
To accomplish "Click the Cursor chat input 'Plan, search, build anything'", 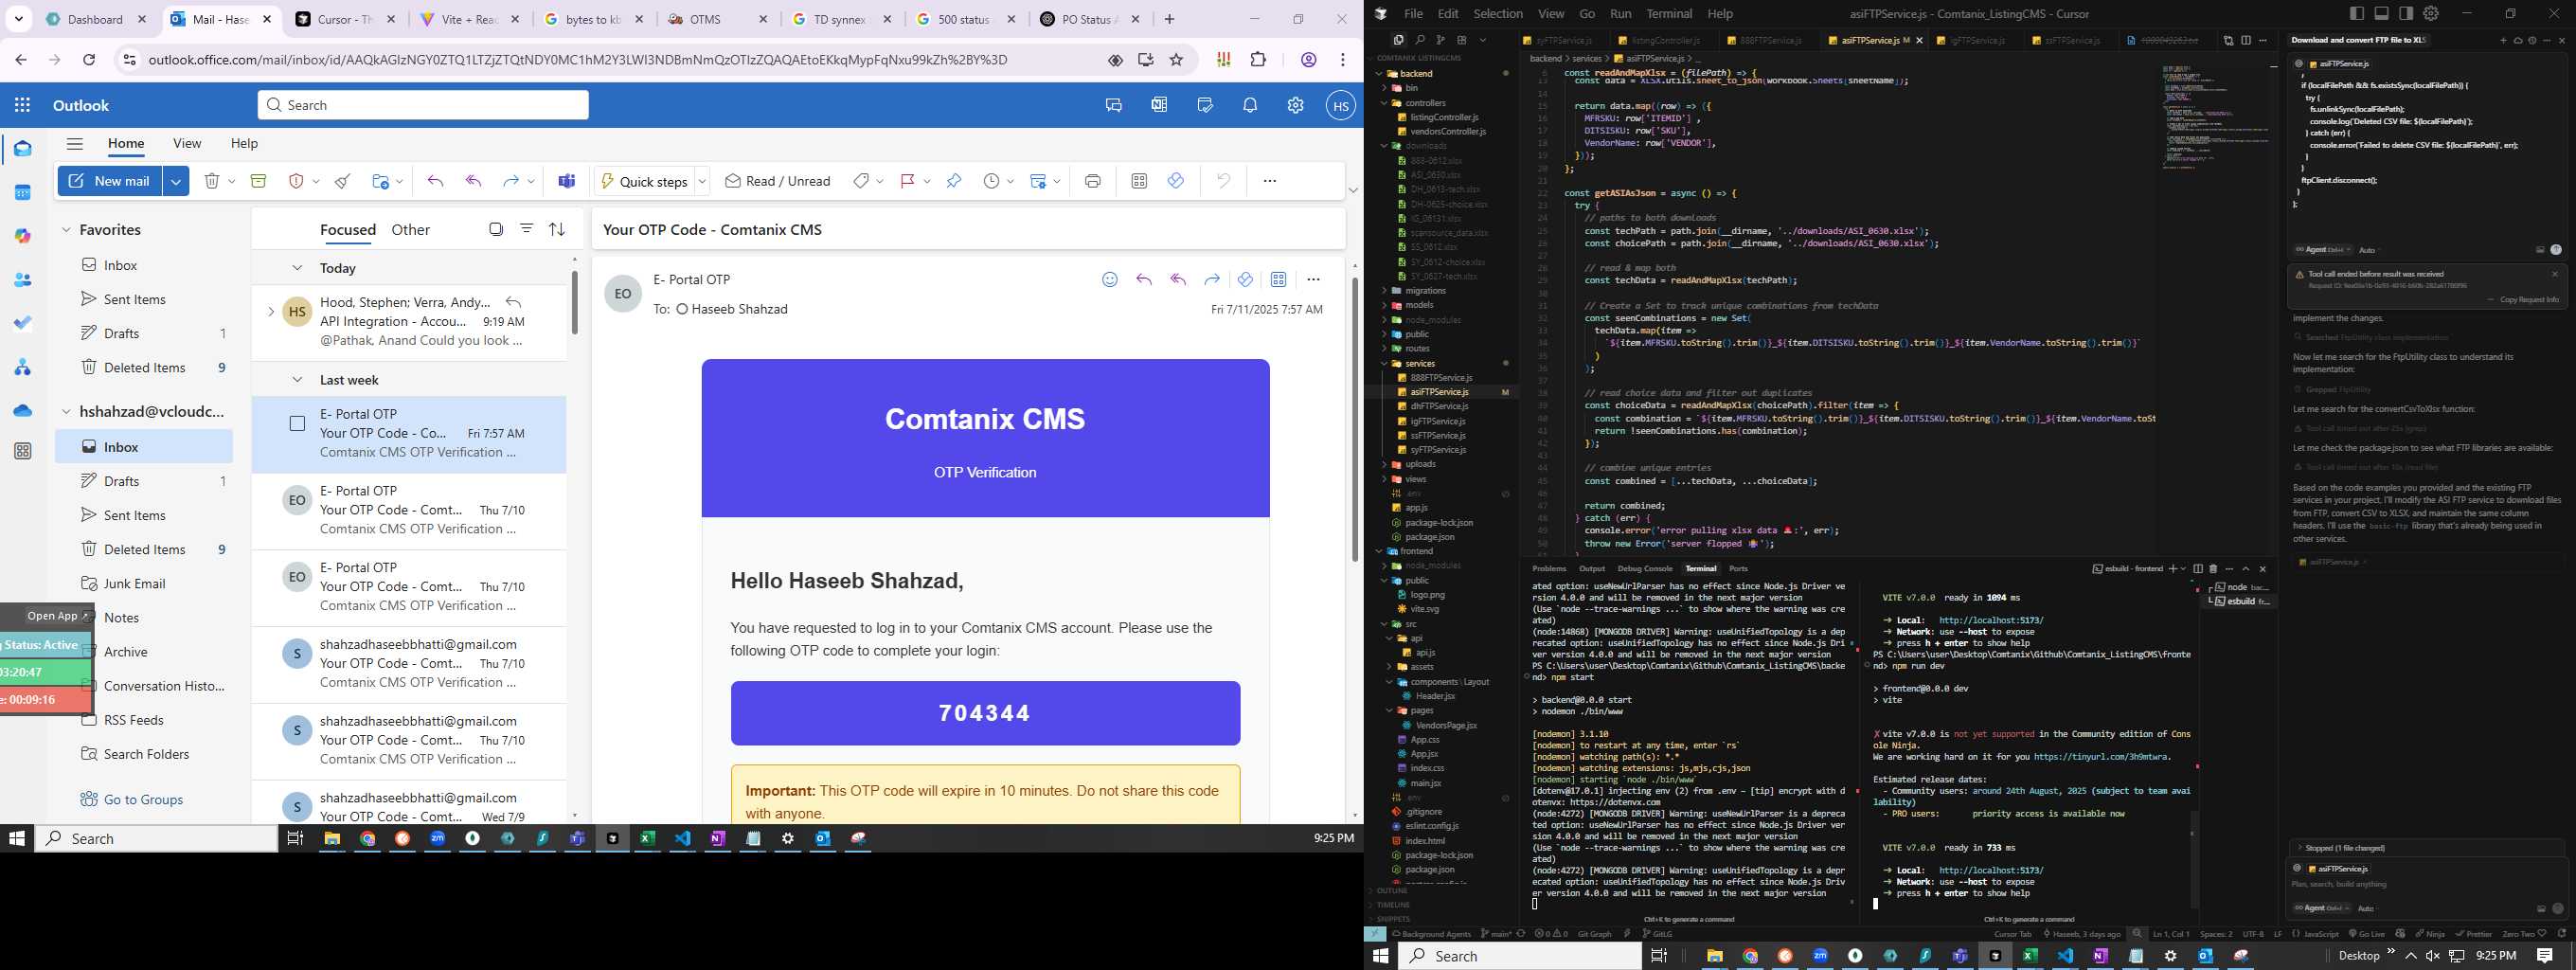I will [2425, 884].
